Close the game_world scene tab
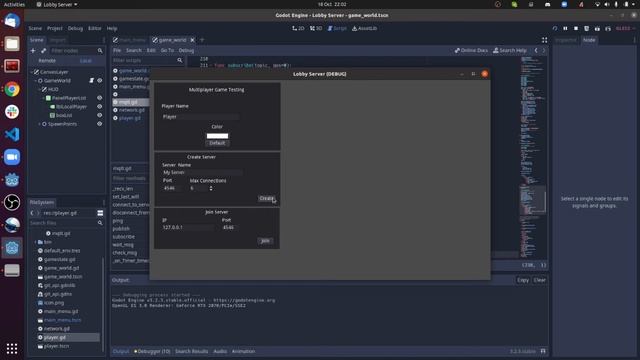The image size is (640, 360). tap(192, 40)
